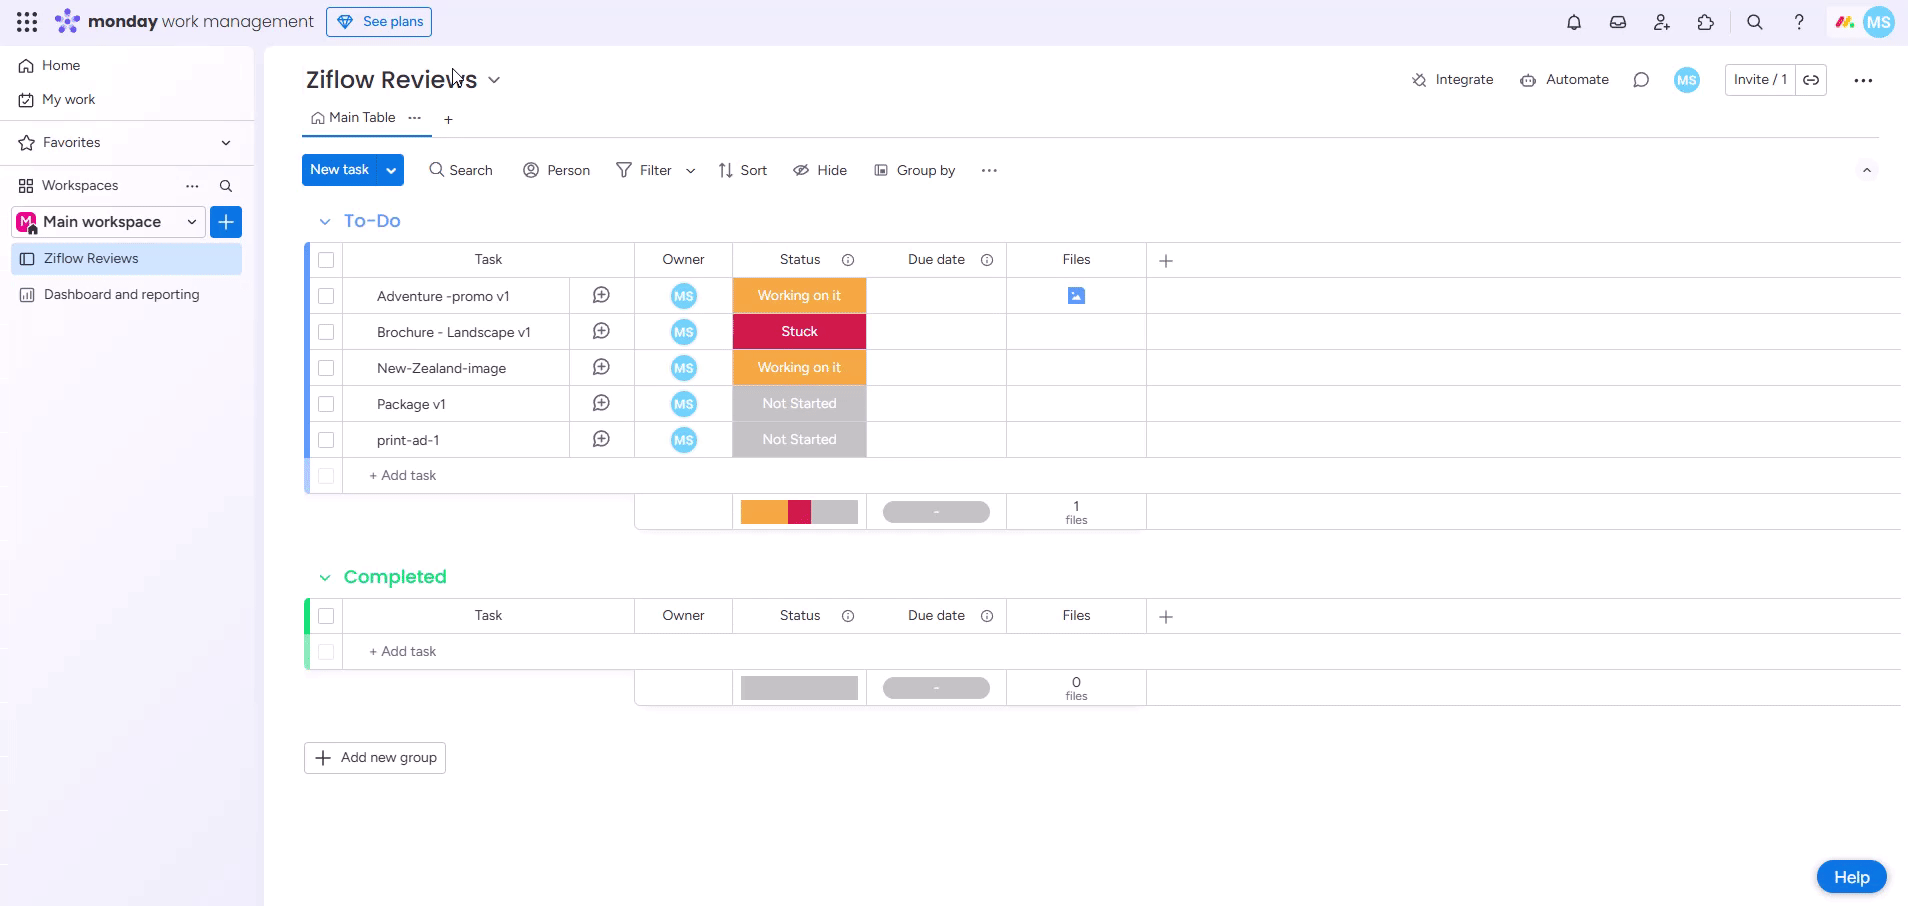Viewport: 1908px width, 906px height.
Task: Change the Stuck status of Brochure - Landscape v1
Action: [799, 332]
